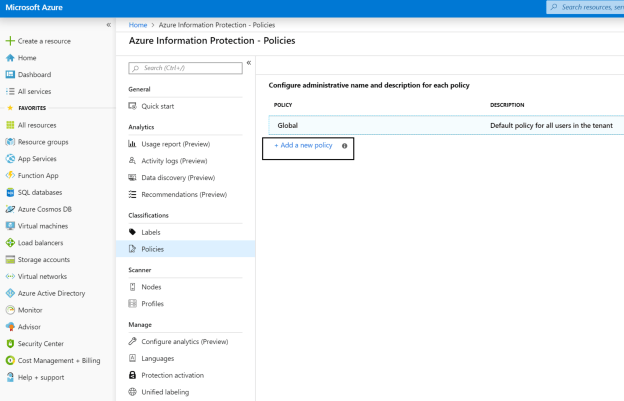This screenshot has height=401, width=624.
Task: Click the Protection activation label
Action: [x=172, y=375]
